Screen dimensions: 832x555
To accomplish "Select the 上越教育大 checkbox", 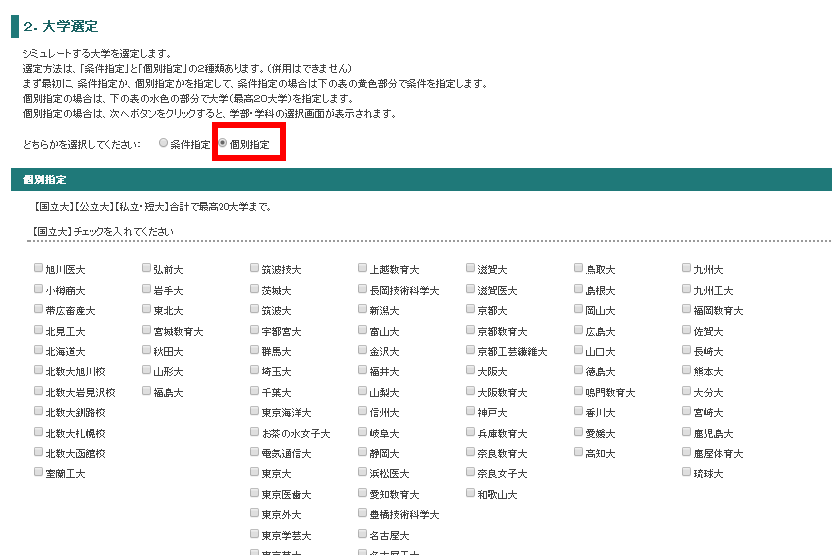I will (x=362, y=268).
